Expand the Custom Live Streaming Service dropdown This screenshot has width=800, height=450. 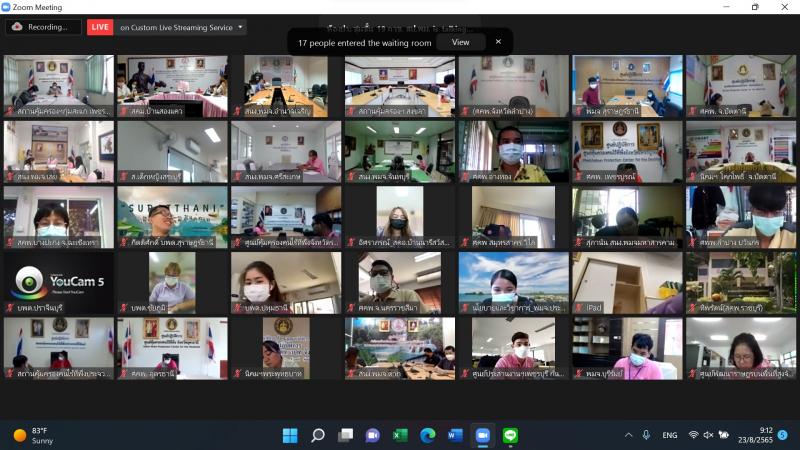(240, 27)
